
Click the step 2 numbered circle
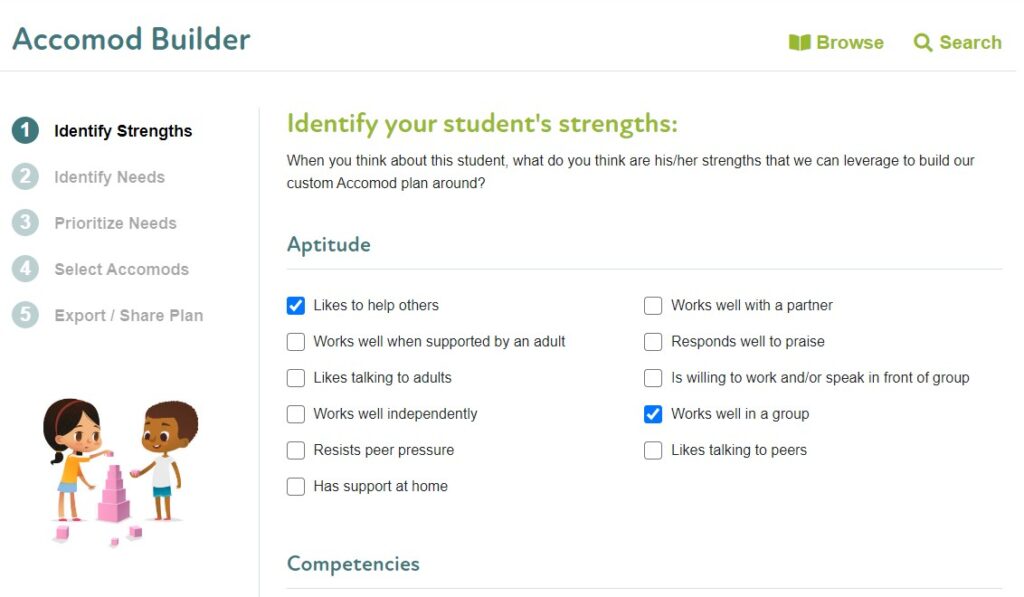coord(25,176)
